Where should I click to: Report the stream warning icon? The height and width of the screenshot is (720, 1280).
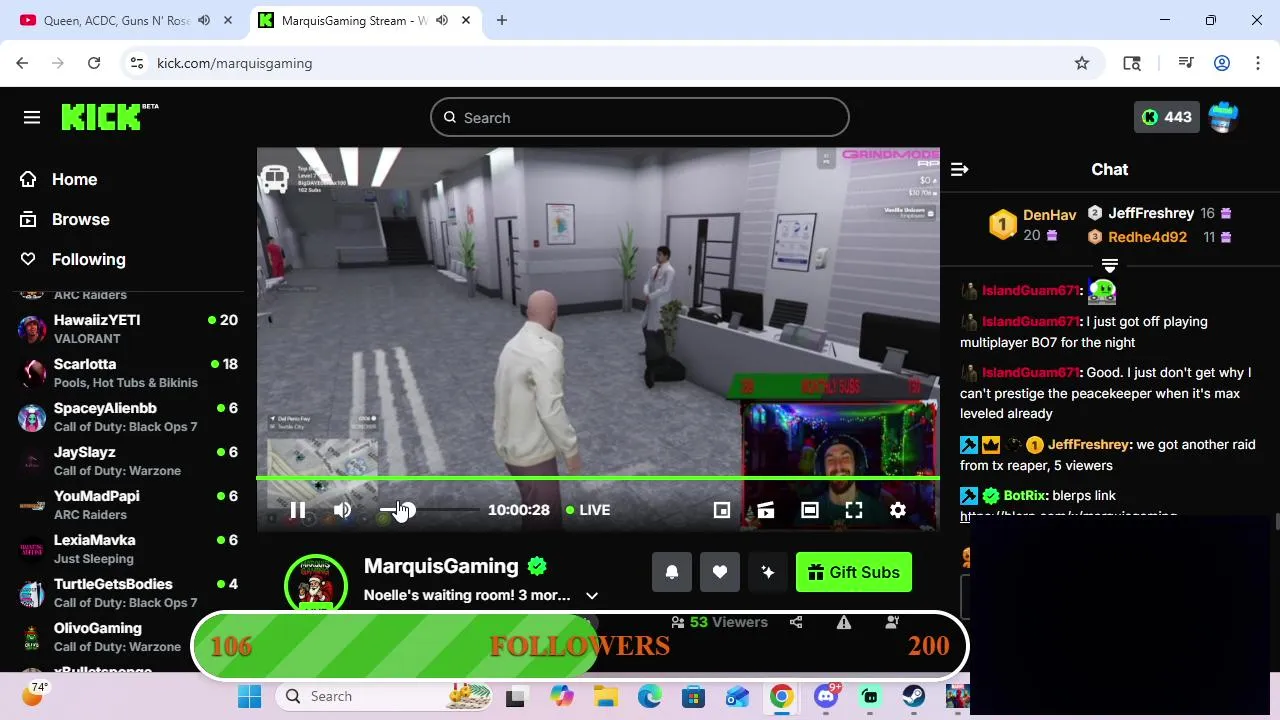844,622
